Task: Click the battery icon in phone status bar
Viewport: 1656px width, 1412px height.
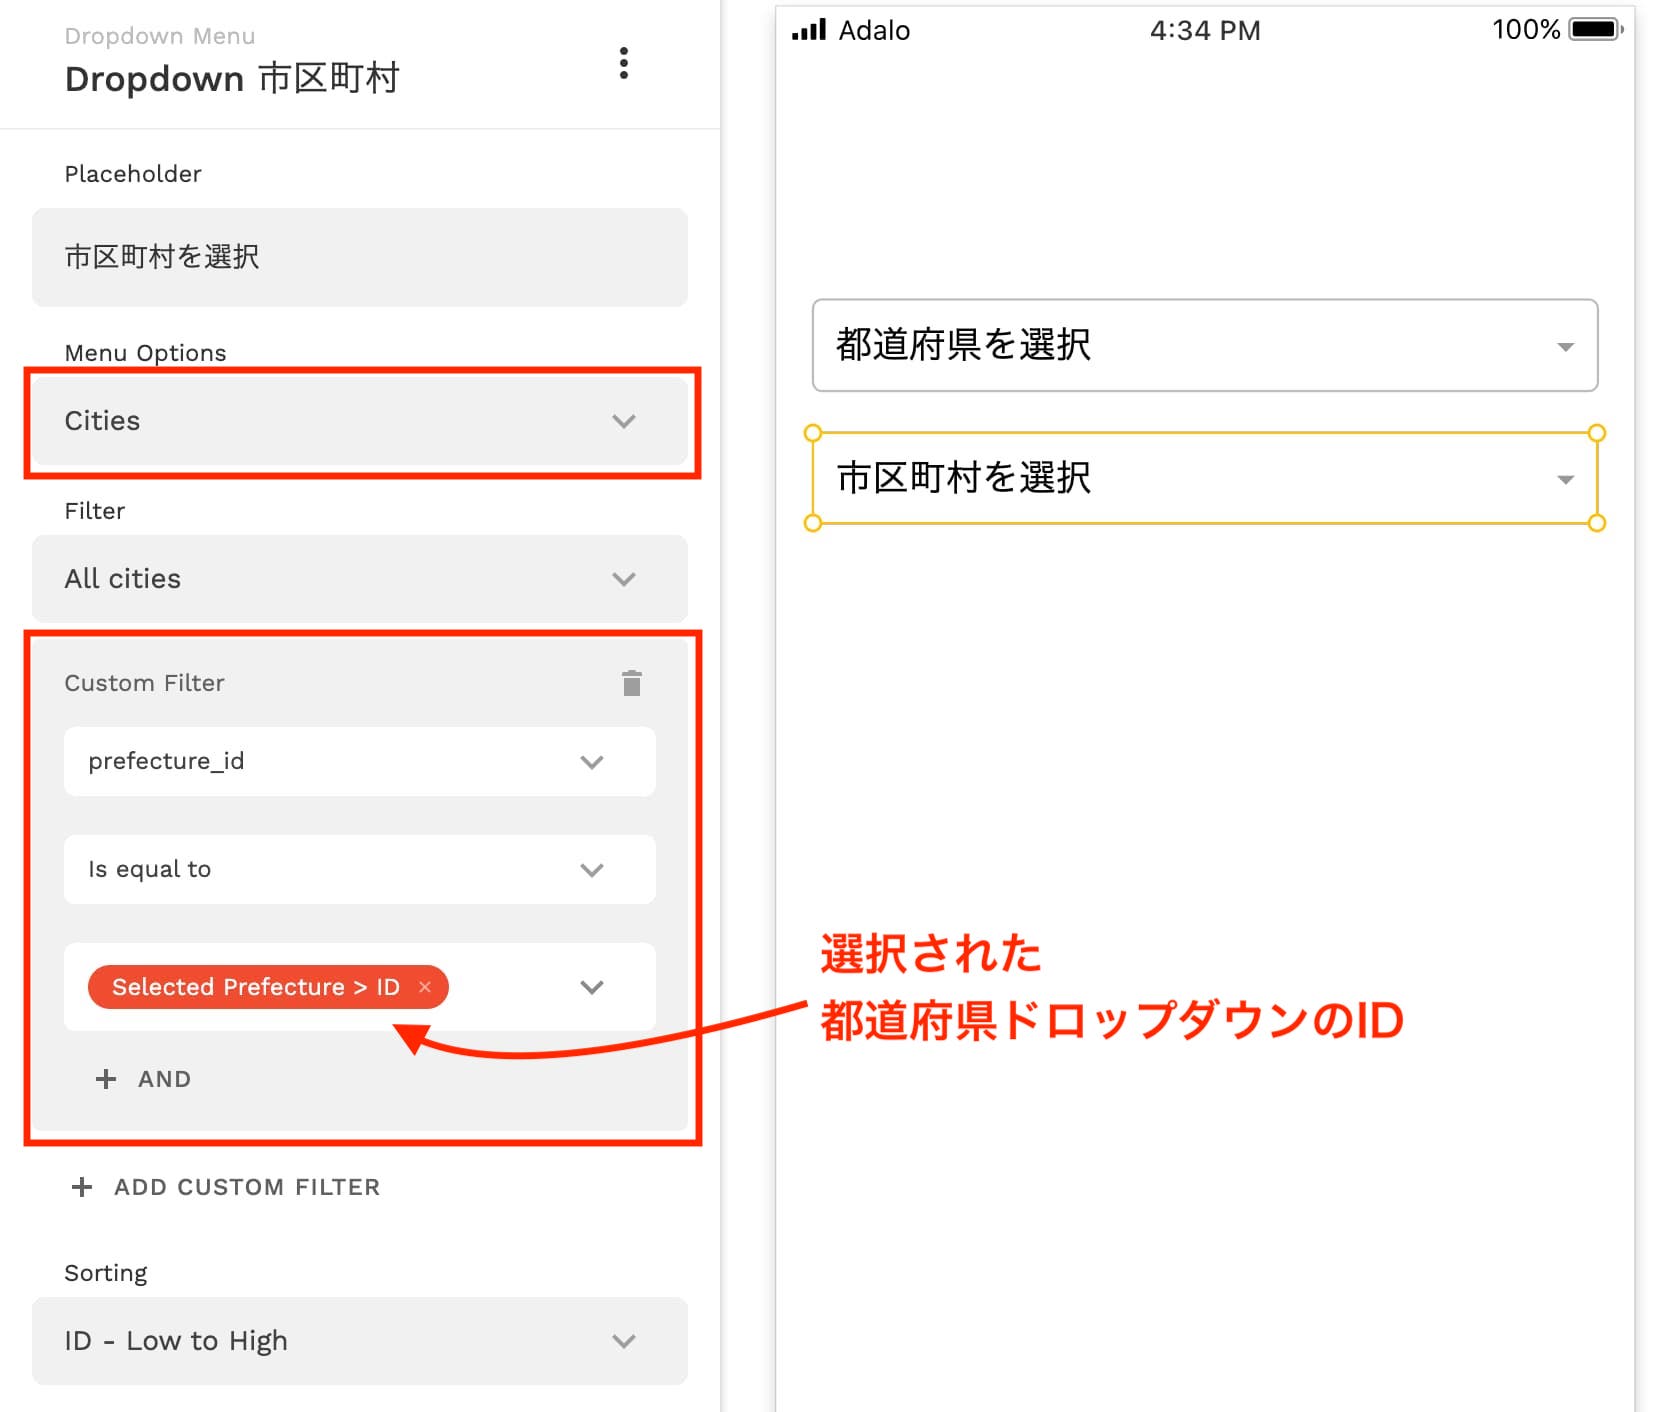Action: 1596,30
